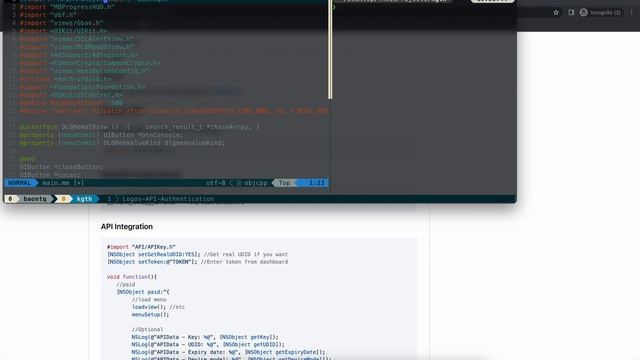
Task: Click the 1:23 cursor position indicator
Action: click(316, 183)
